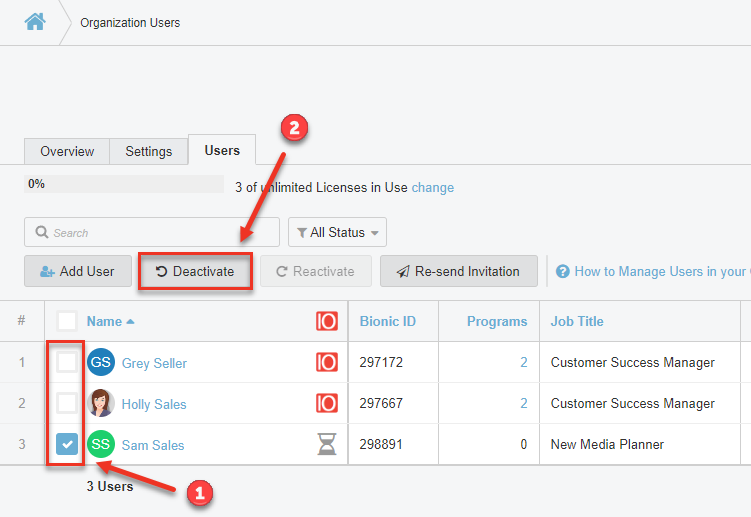Uncheck the Sam Sales checkbox

[66, 444]
